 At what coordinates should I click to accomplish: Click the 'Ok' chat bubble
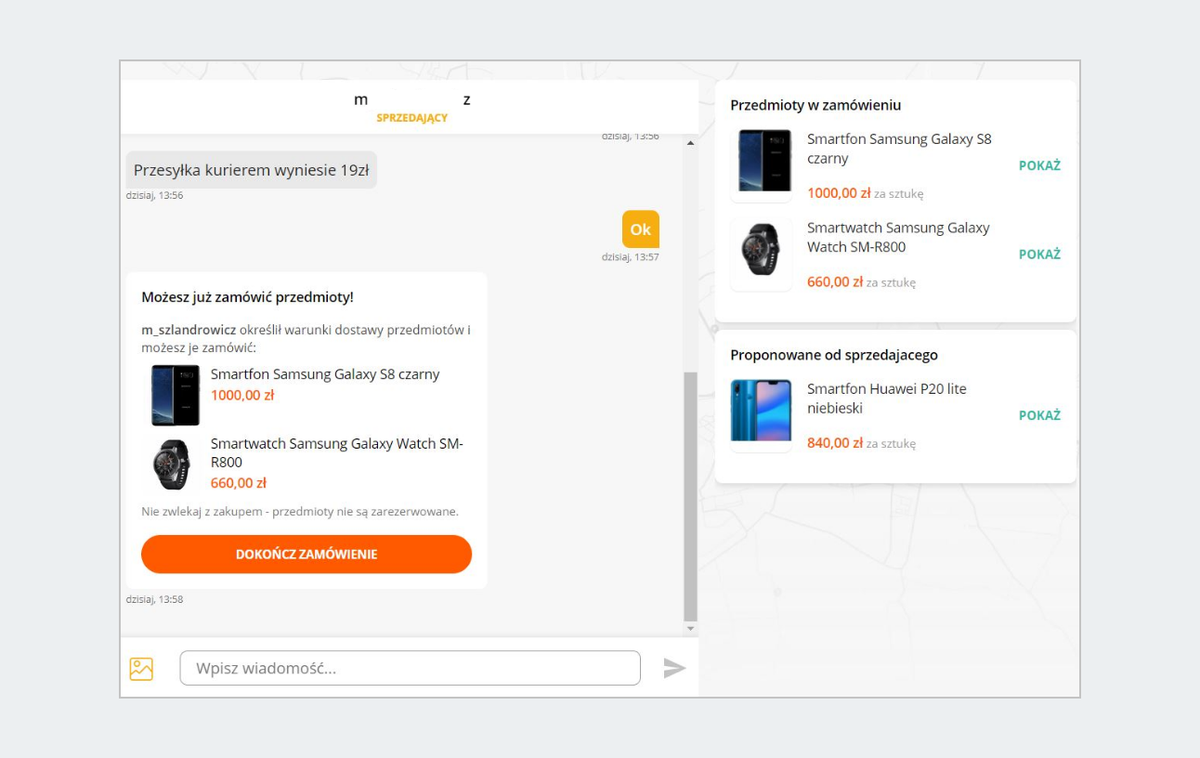click(x=640, y=229)
